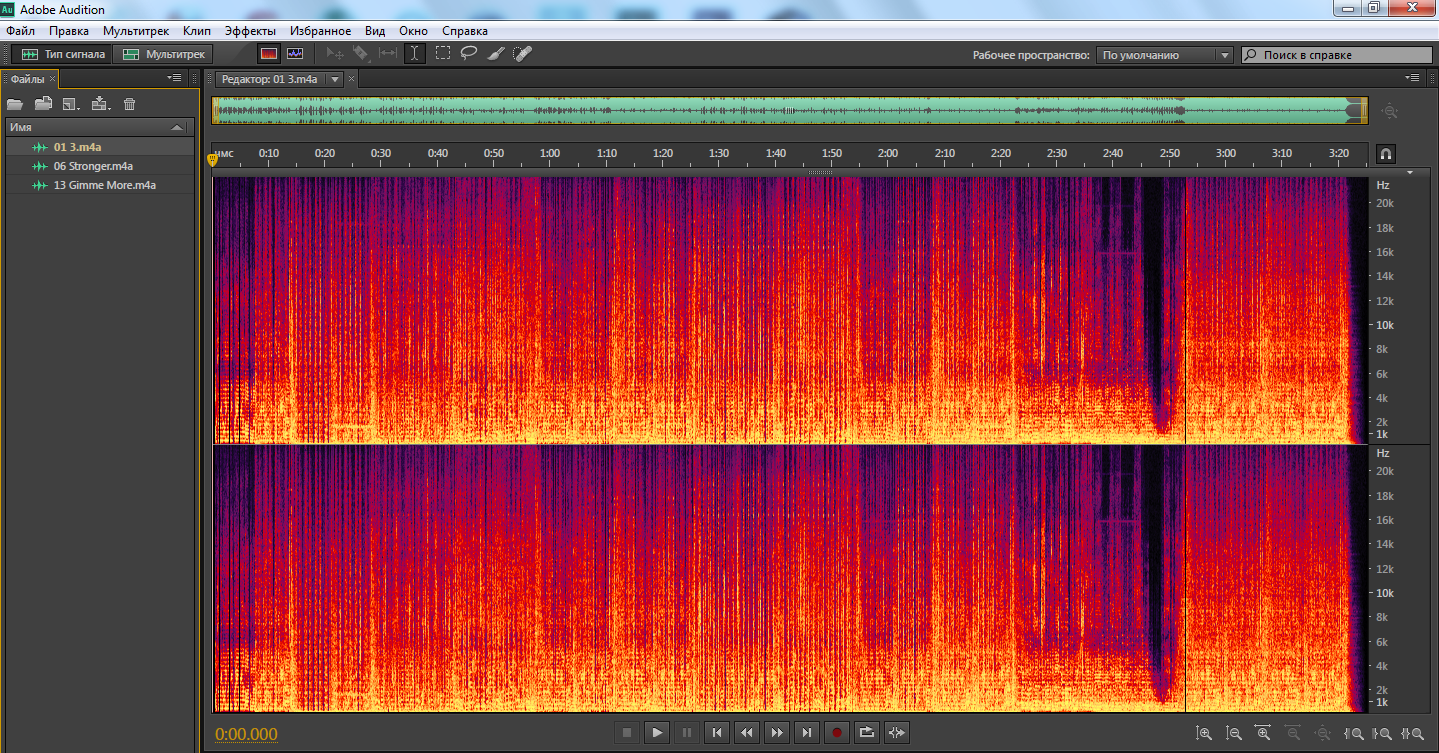
Task: Select the Lasso selection tool
Action: [469, 54]
